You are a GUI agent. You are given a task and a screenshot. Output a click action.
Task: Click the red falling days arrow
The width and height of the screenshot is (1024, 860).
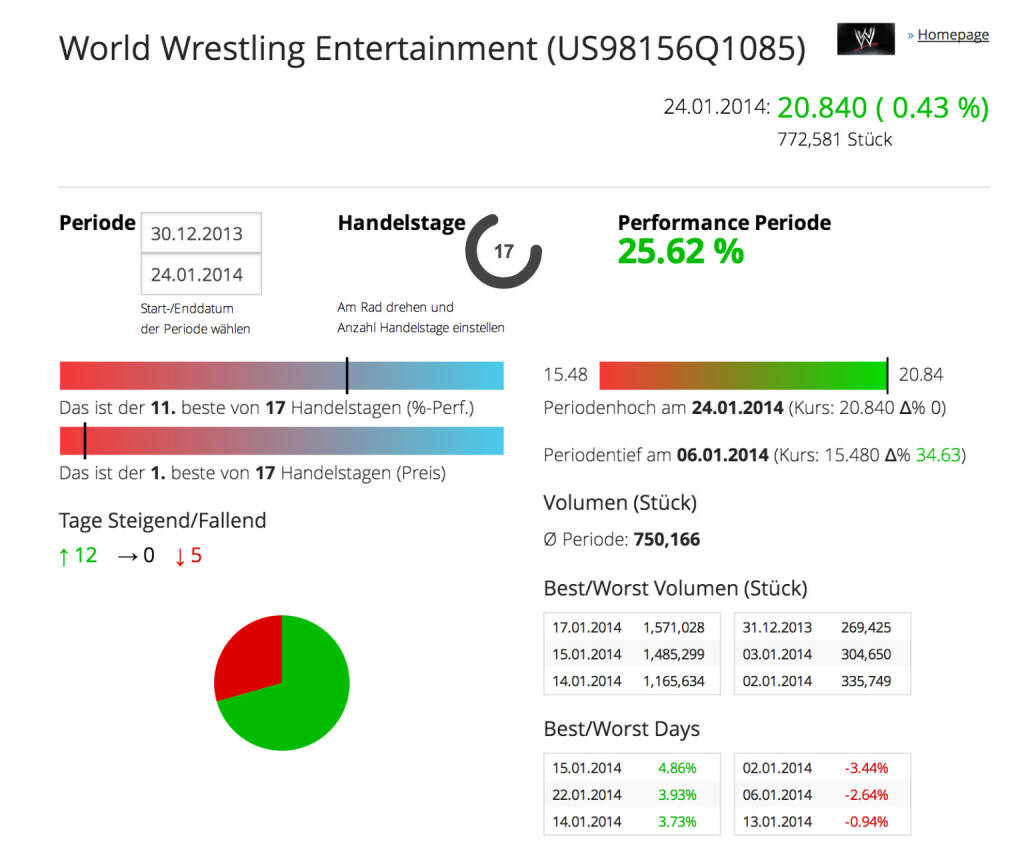pyautogui.click(x=180, y=556)
